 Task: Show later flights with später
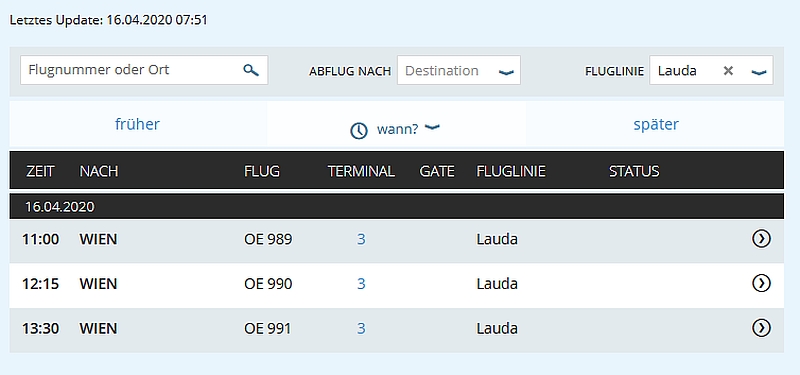(656, 124)
